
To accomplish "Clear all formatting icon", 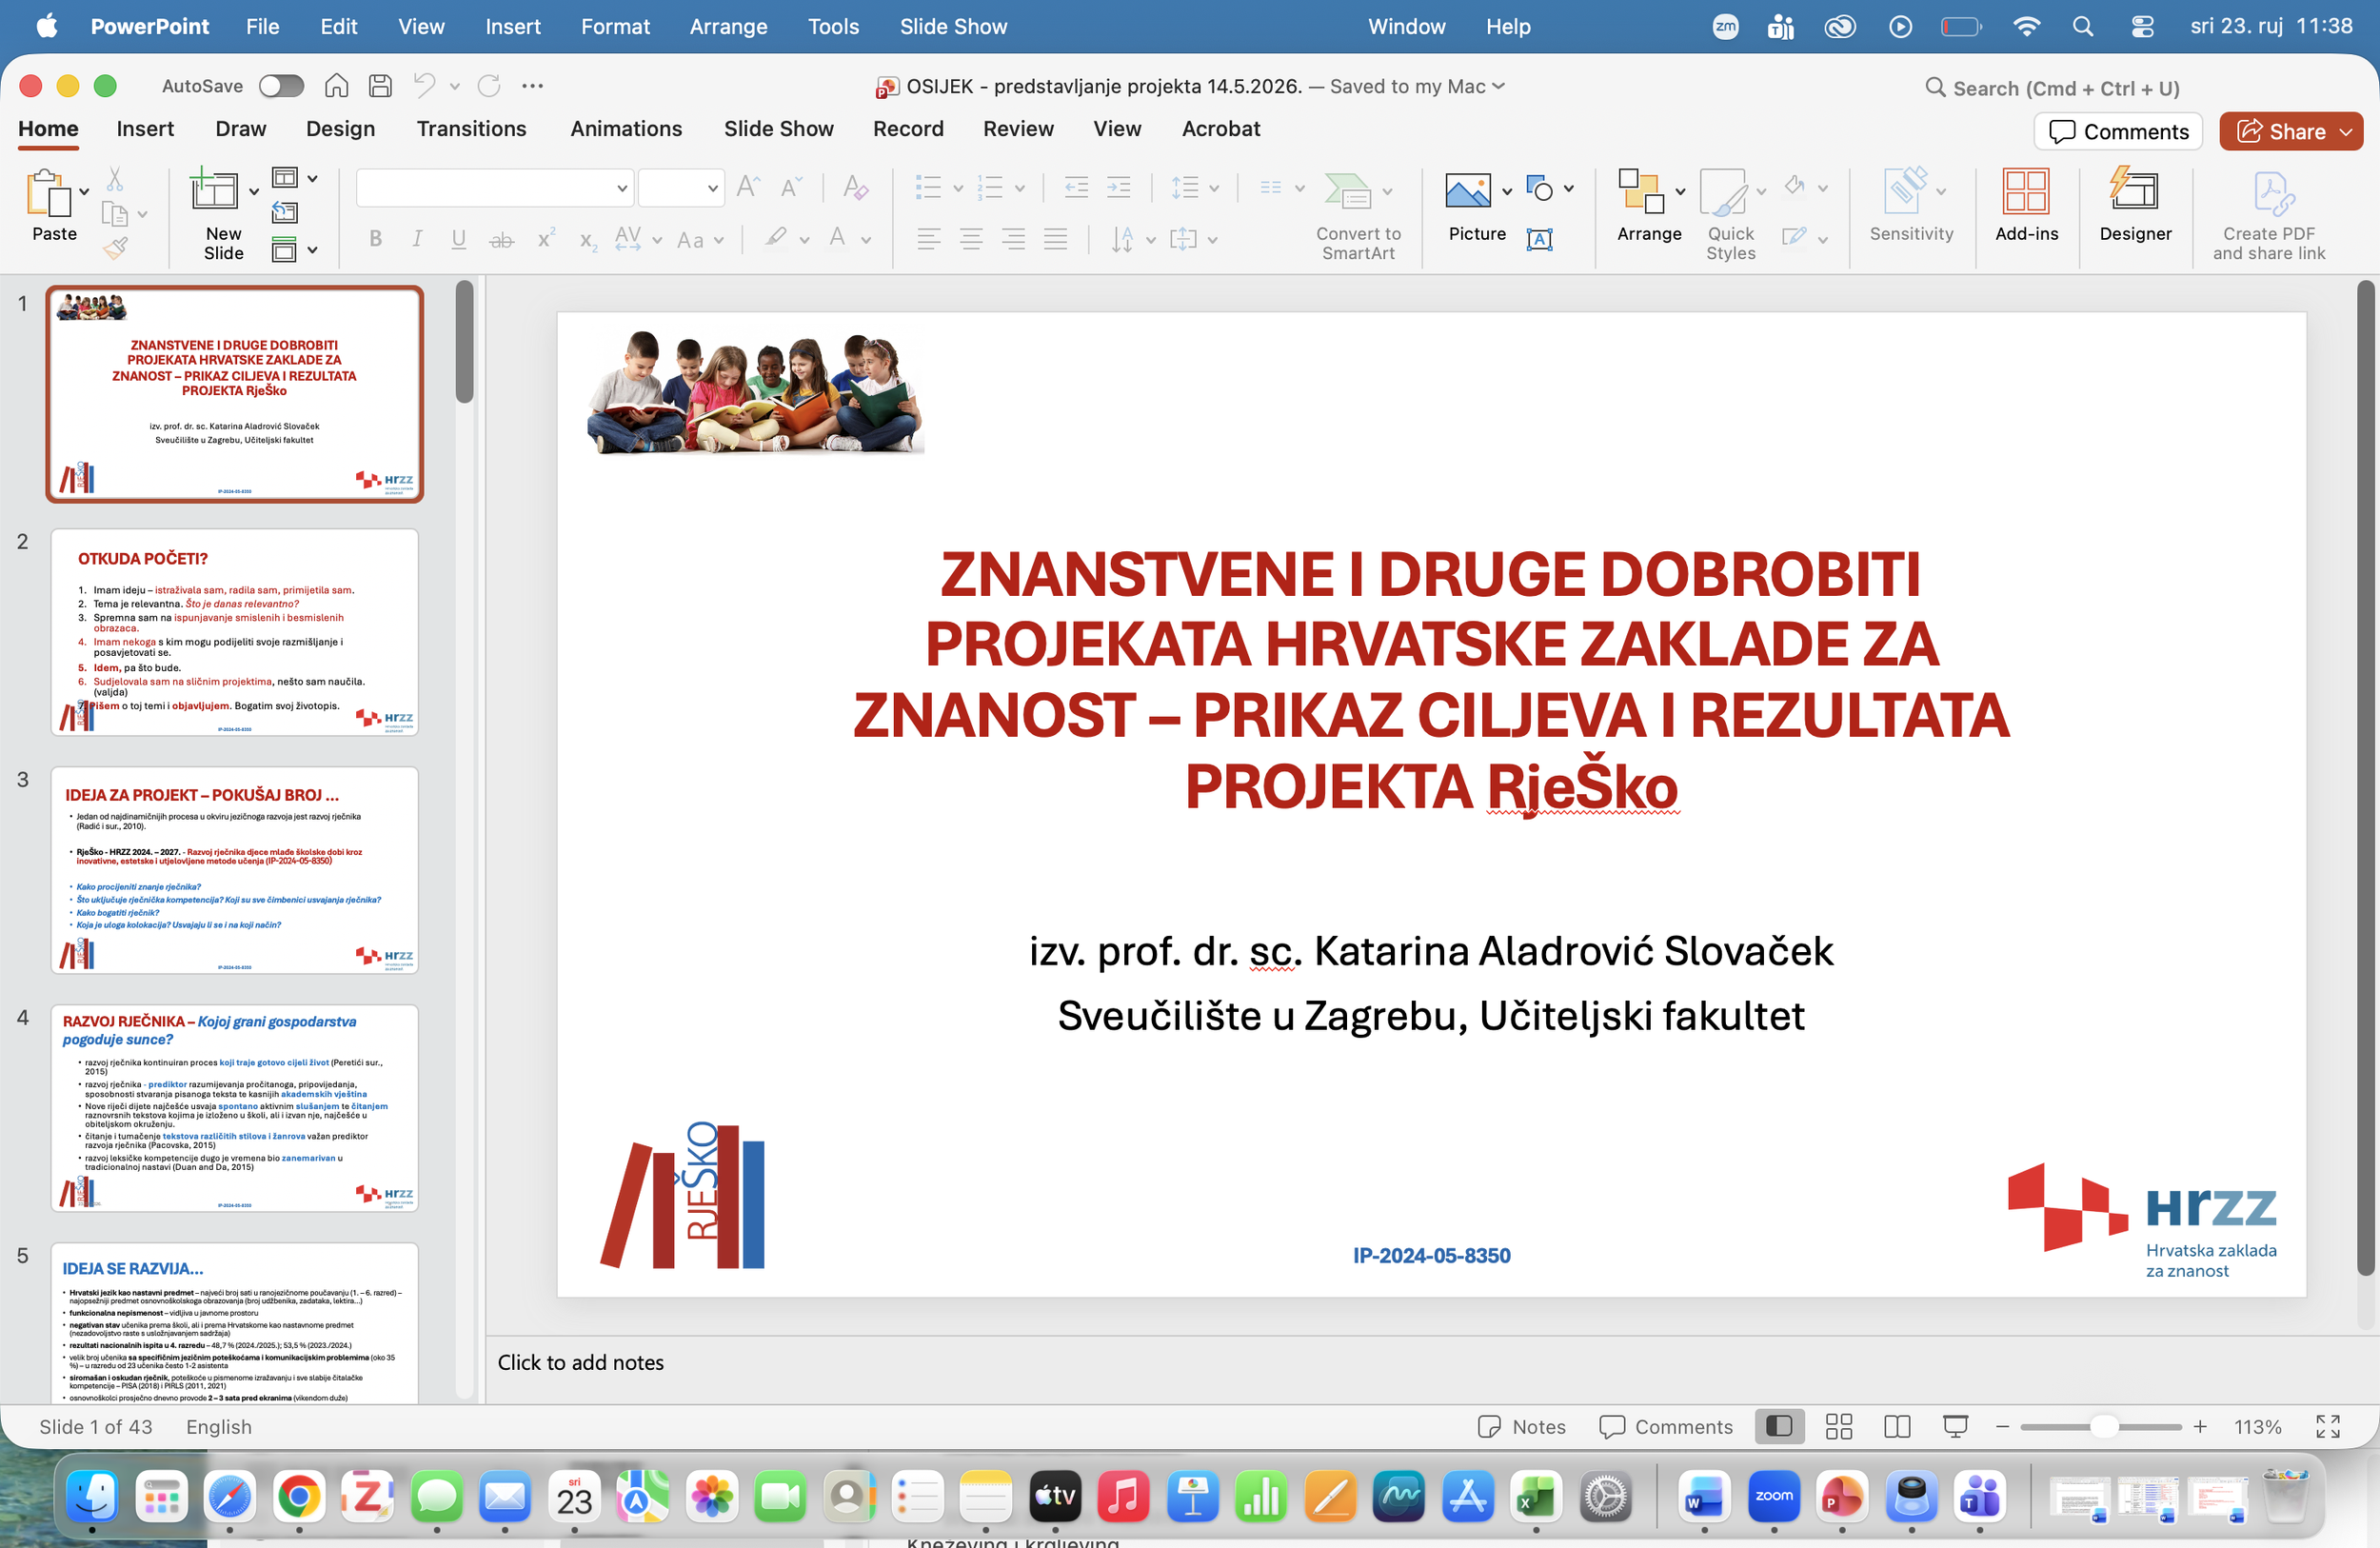I will pos(856,187).
